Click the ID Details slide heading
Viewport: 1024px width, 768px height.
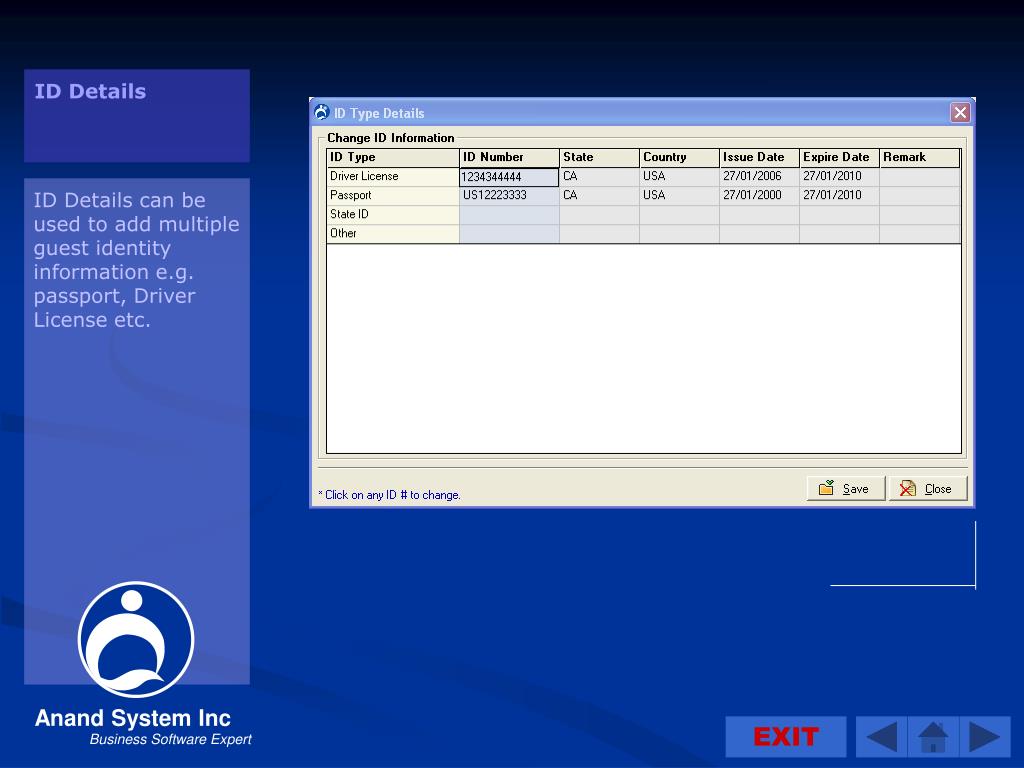point(90,91)
